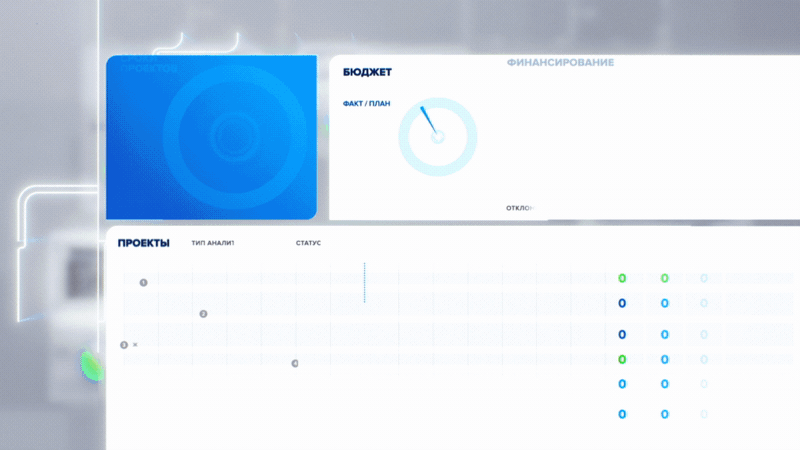
Task: Click the light blue 0 in bottom row, middle column
Action: point(664,414)
